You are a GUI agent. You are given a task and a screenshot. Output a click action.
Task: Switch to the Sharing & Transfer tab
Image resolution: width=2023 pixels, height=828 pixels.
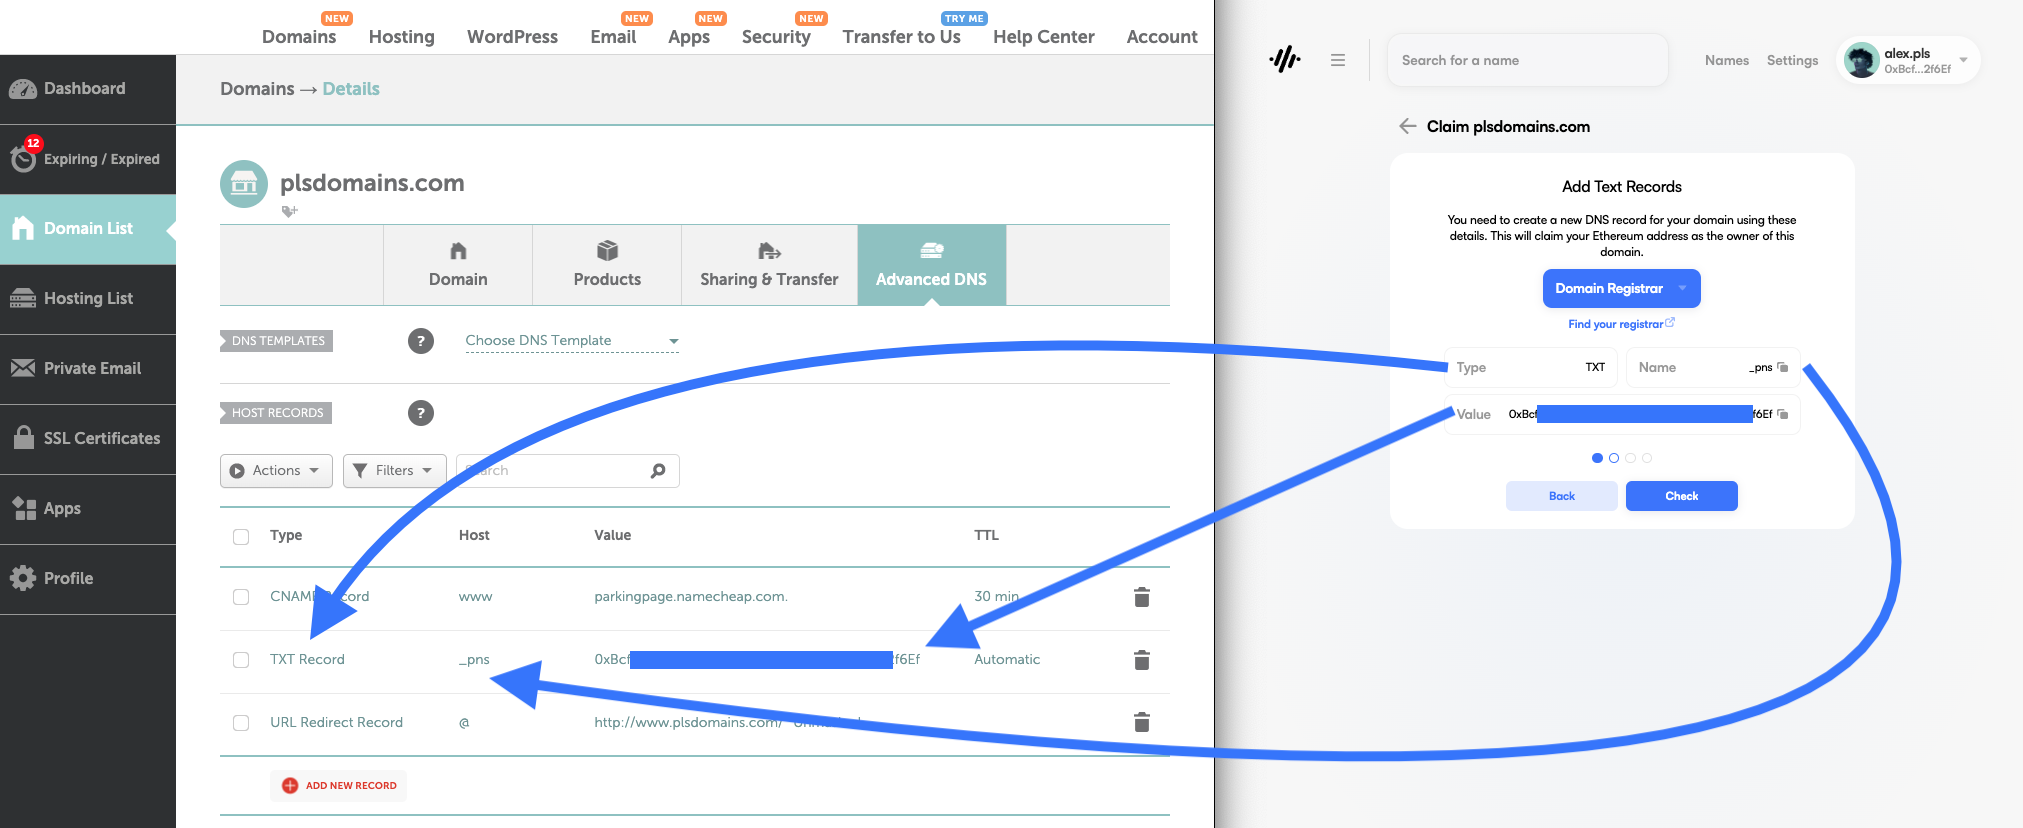(x=769, y=265)
